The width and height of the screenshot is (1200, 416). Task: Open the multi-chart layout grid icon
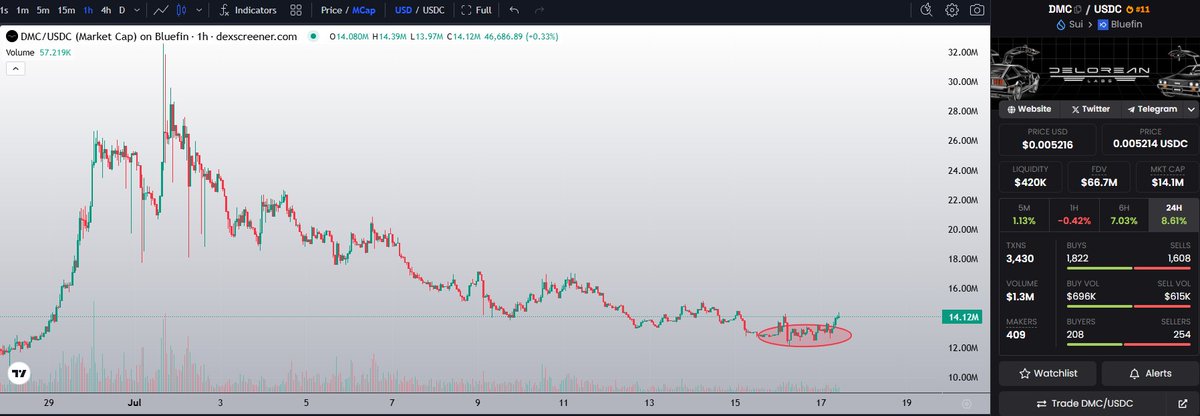click(295, 10)
